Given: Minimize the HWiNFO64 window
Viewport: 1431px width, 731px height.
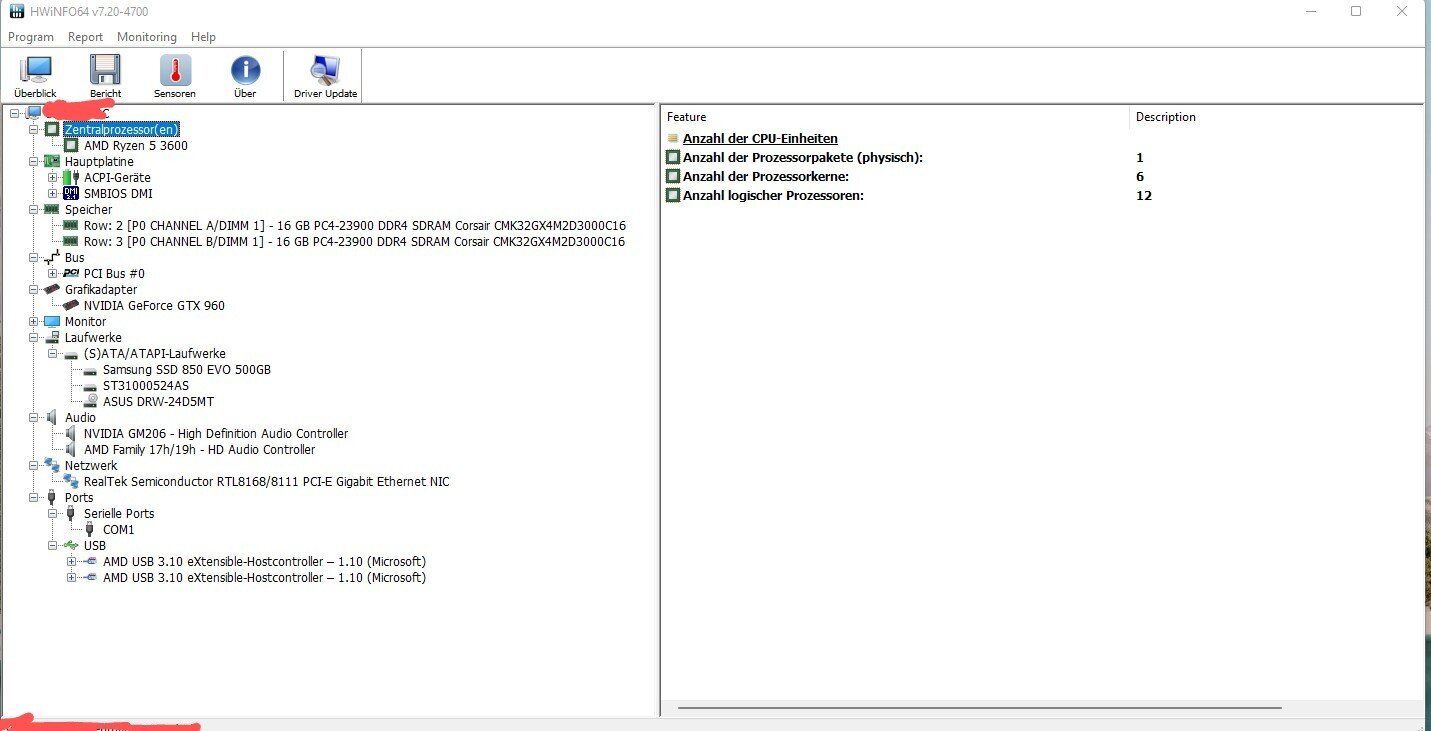Looking at the screenshot, I should pyautogui.click(x=1311, y=11).
